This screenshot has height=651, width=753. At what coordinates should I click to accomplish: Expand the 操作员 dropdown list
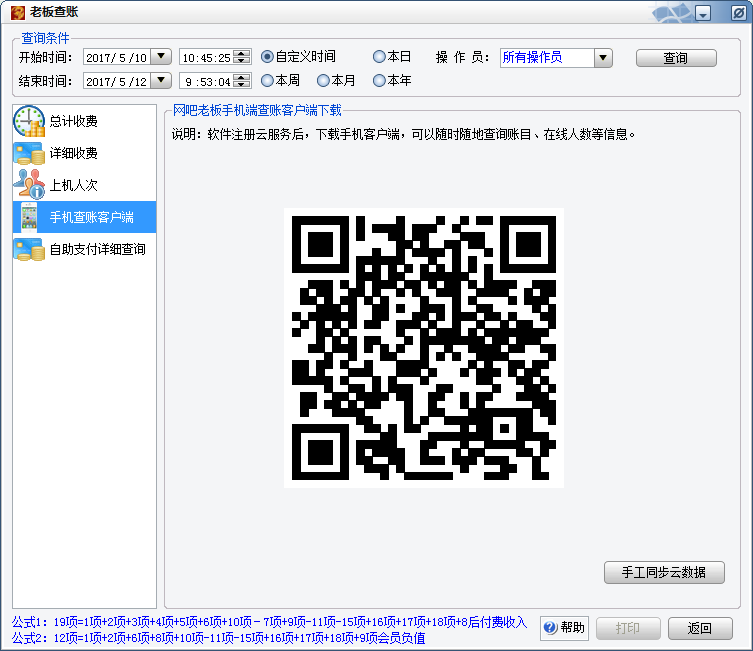coord(603,58)
